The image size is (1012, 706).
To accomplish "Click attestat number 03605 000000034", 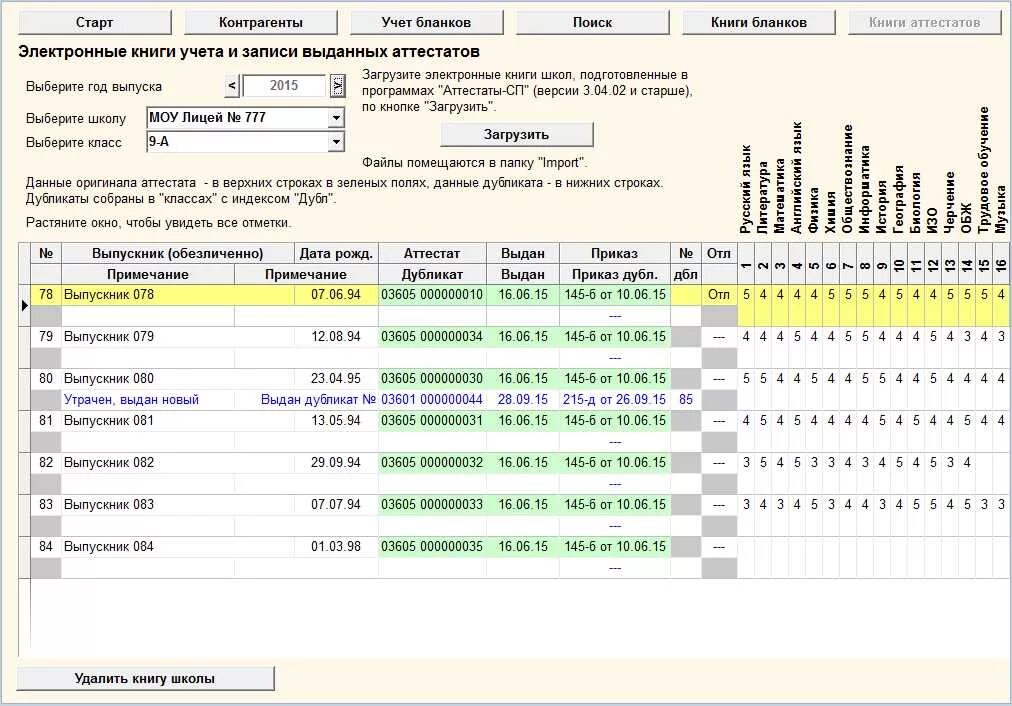I will [x=432, y=337].
